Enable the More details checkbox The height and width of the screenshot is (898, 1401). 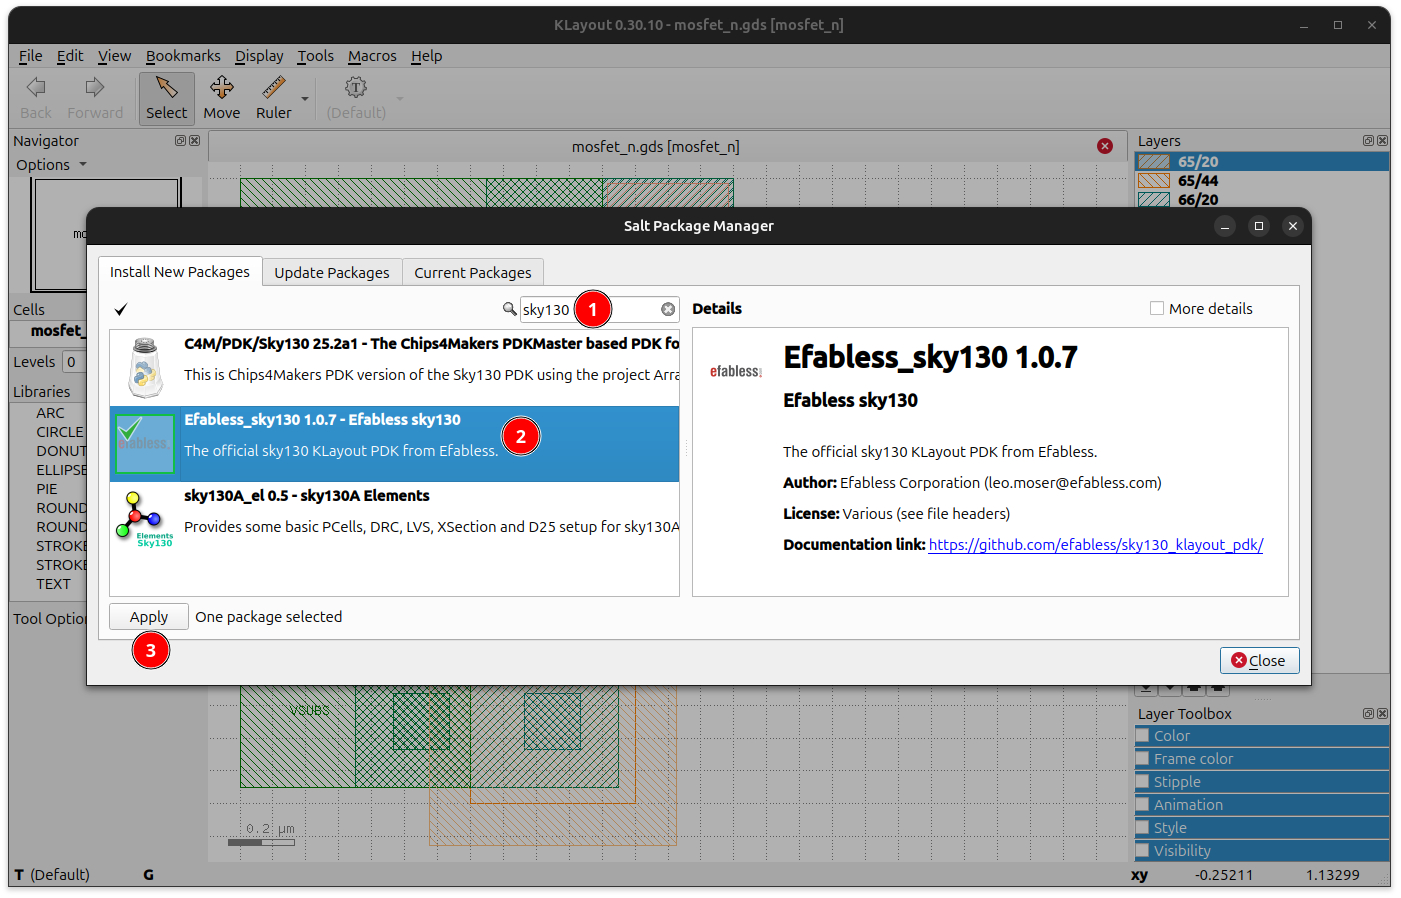tap(1157, 309)
